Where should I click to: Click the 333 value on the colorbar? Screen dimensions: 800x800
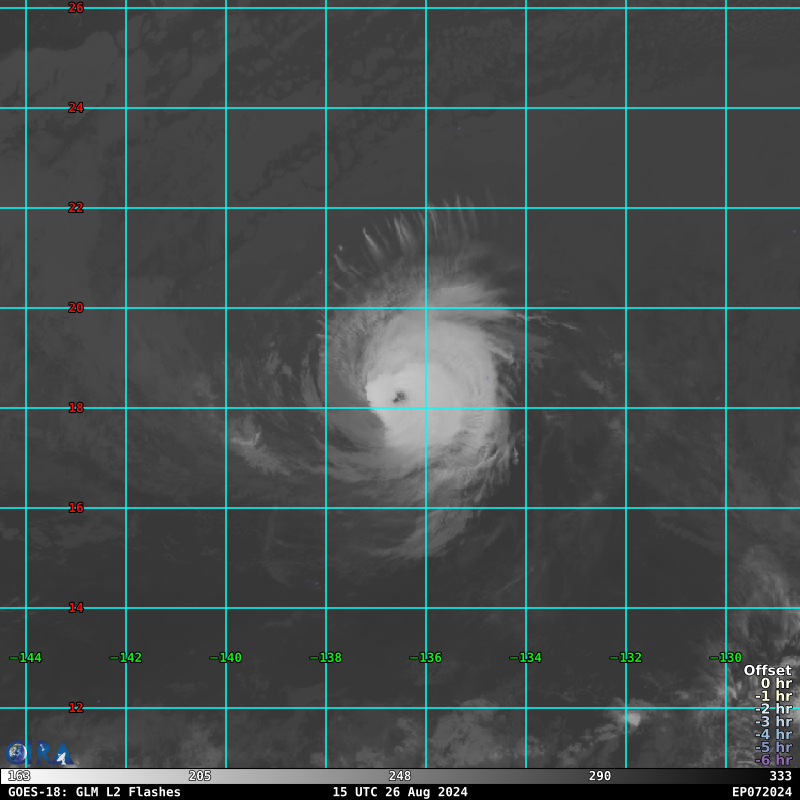(780, 776)
